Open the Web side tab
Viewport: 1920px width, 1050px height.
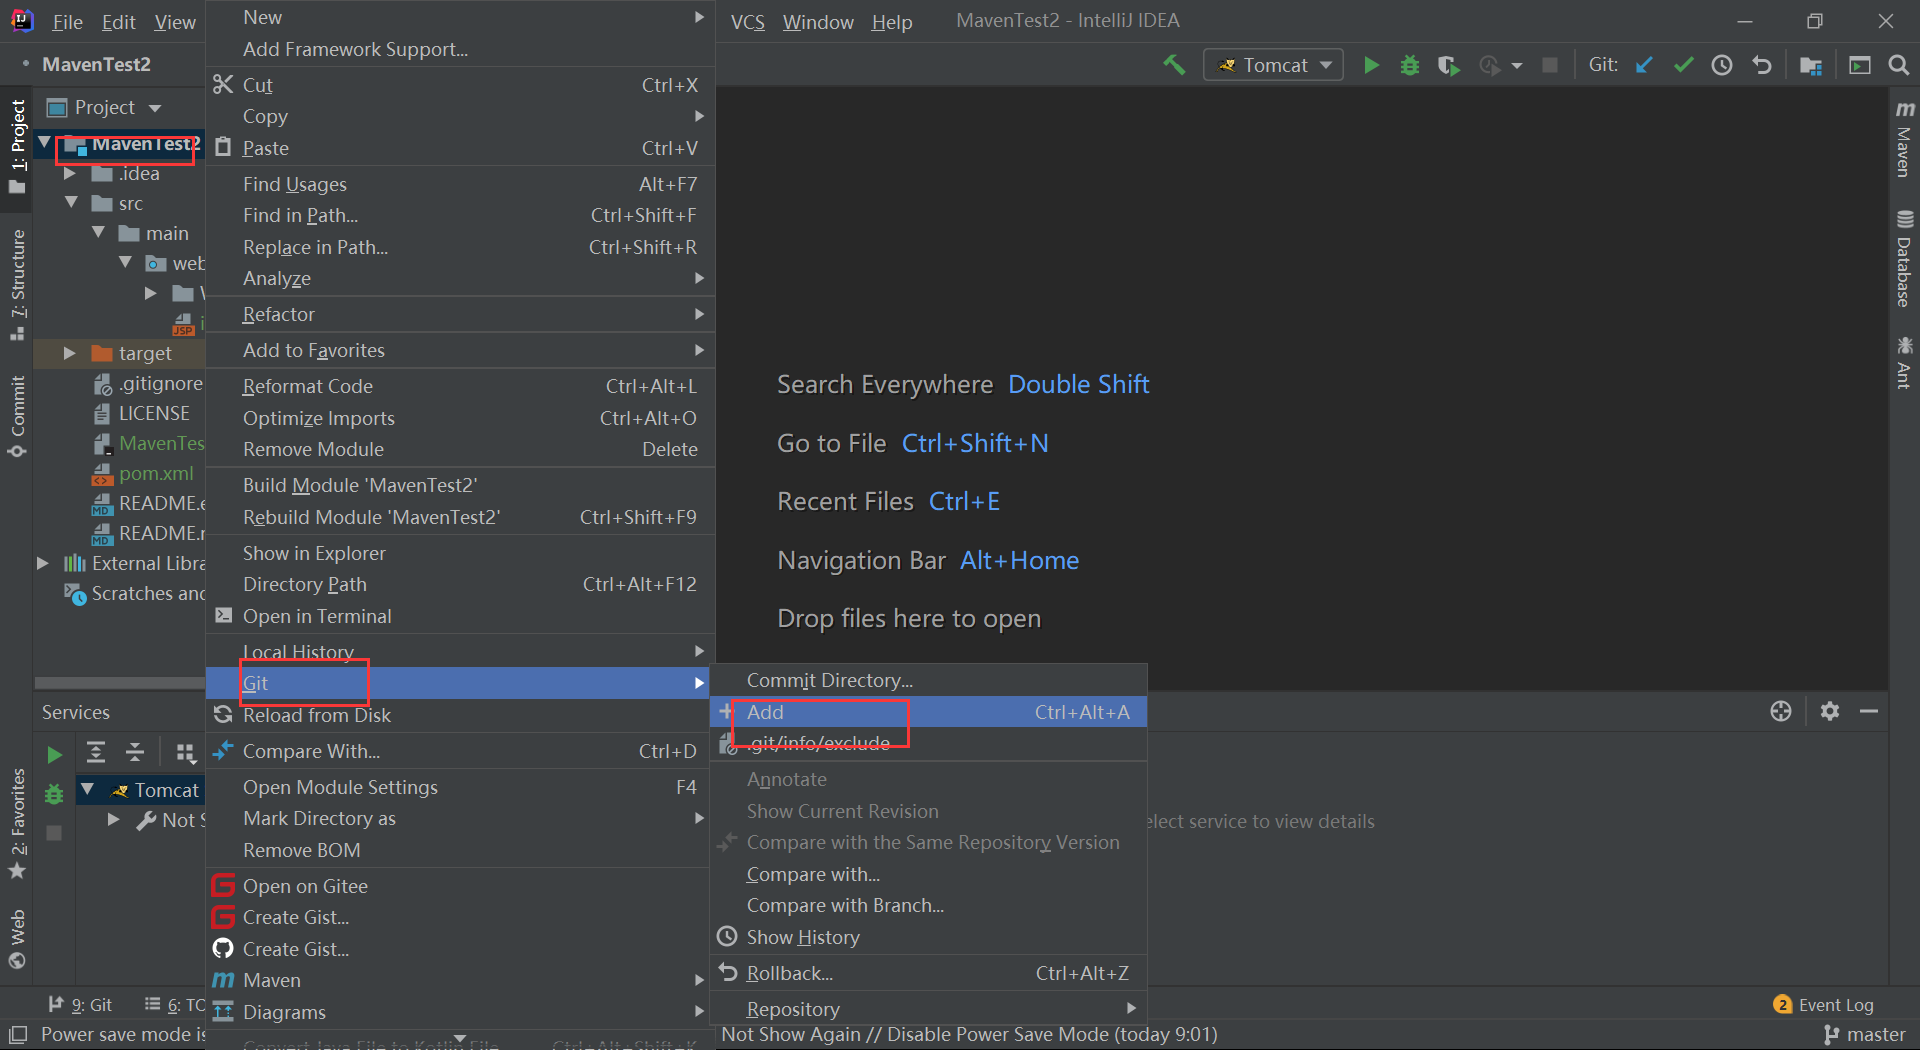[x=17, y=940]
